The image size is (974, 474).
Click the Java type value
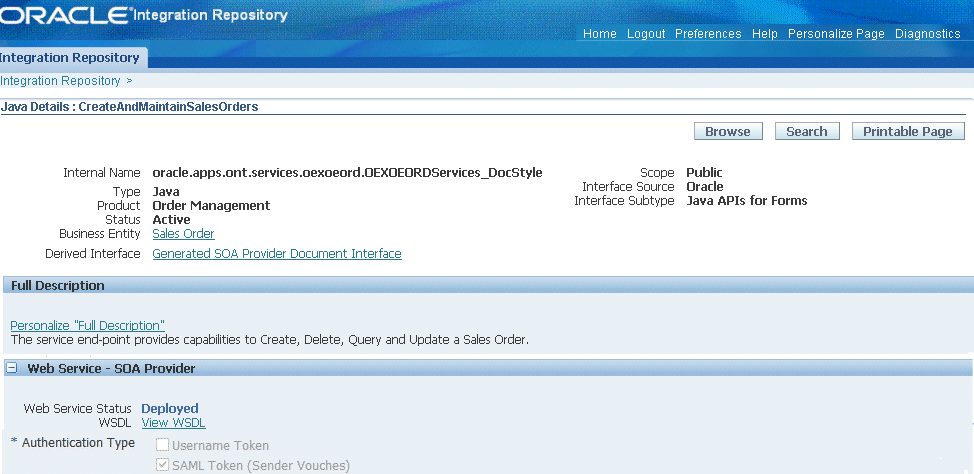(166, 191)
